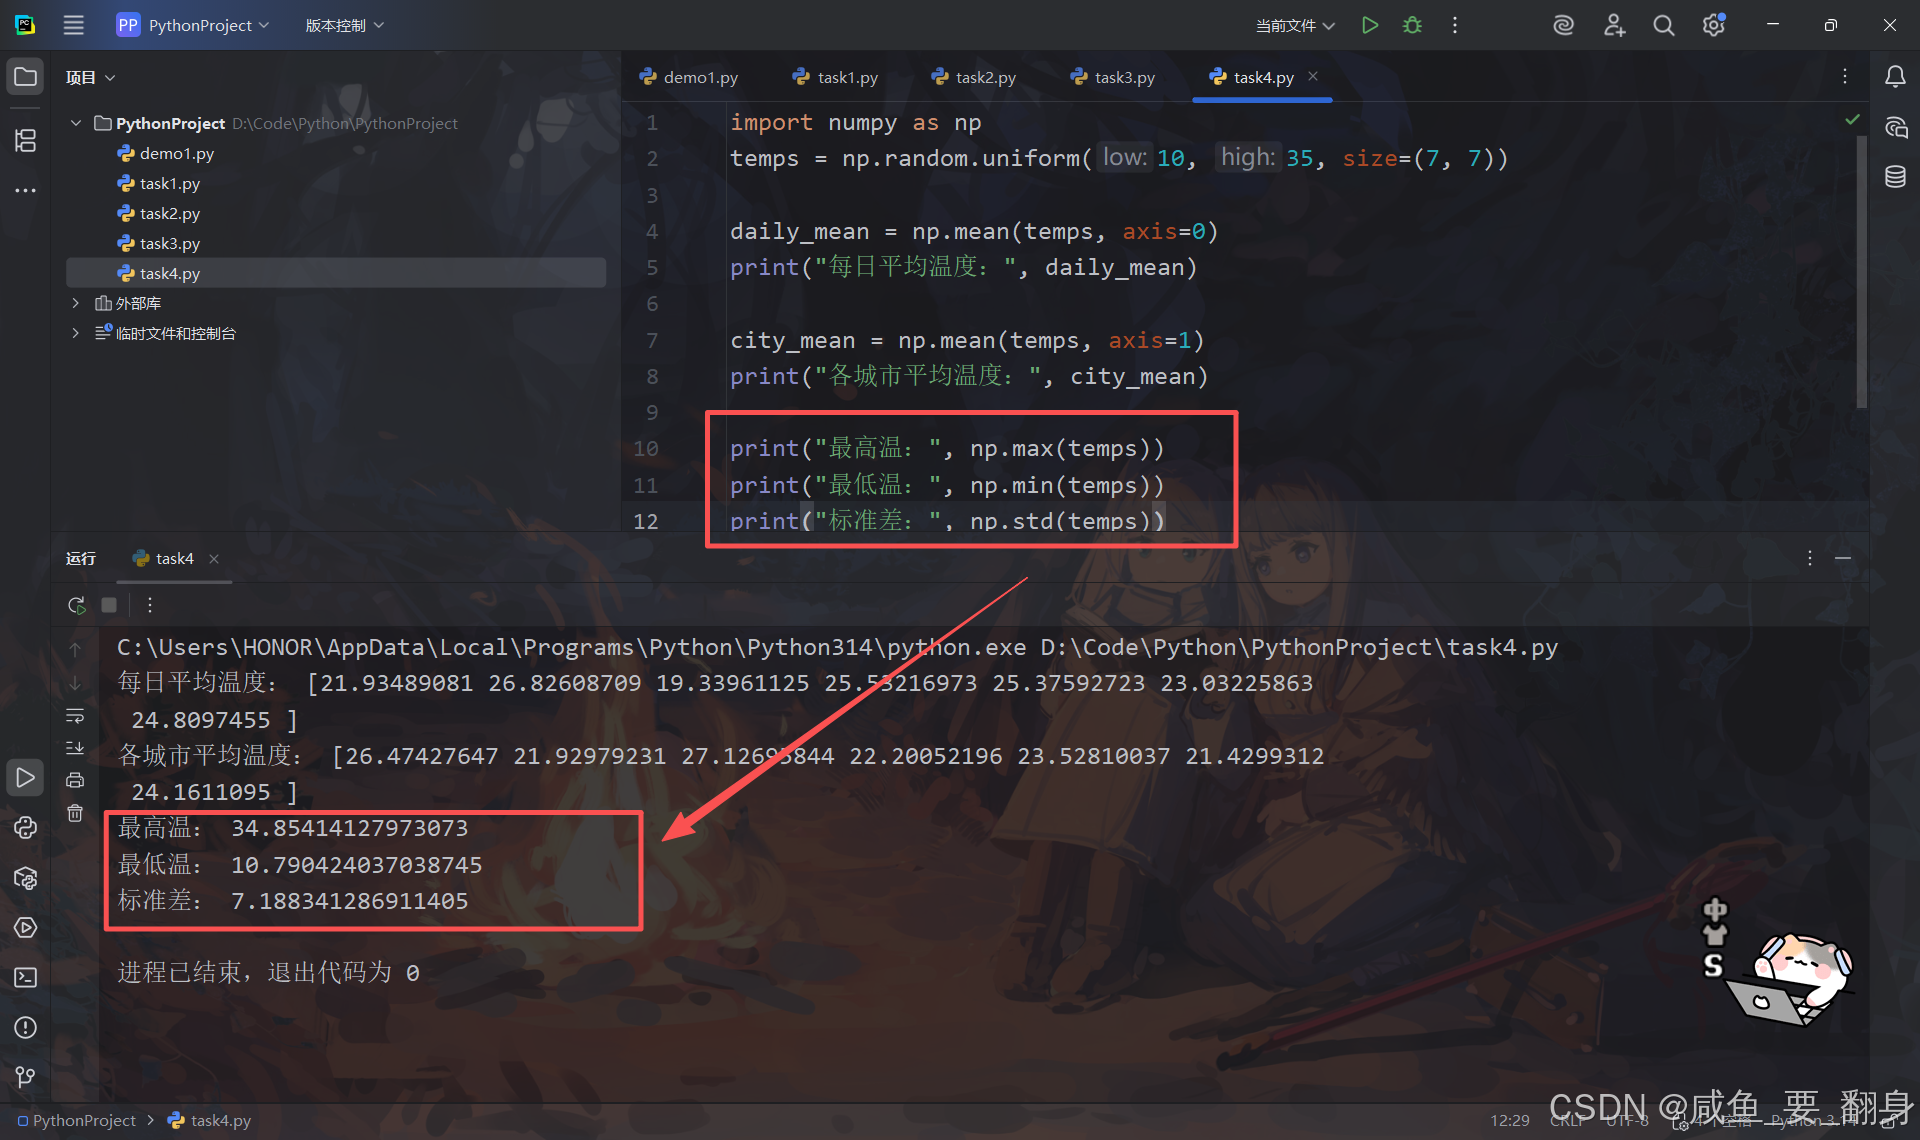Expand the 外部库 tree node

[x=75, y=303]
